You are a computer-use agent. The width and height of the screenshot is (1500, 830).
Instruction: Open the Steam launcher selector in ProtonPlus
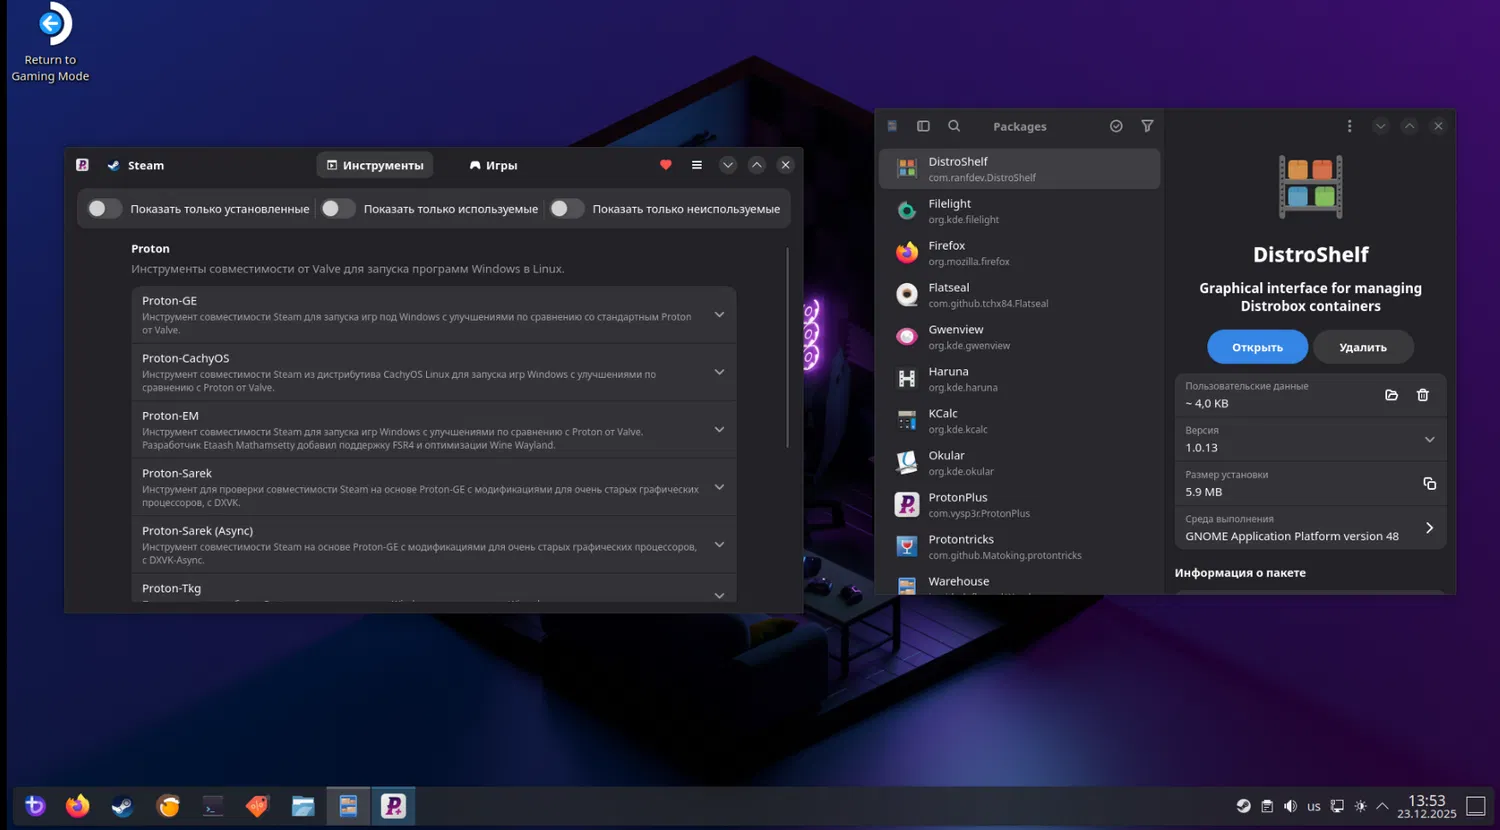136,165
